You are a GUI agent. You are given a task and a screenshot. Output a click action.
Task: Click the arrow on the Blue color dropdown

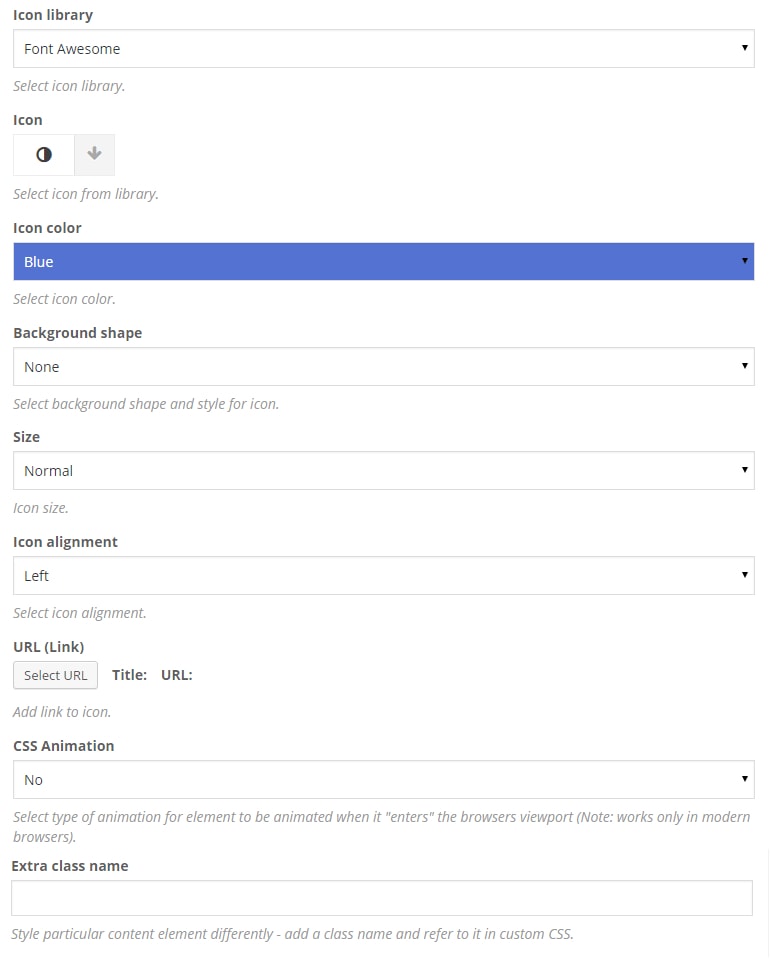(x=745, y=261)
